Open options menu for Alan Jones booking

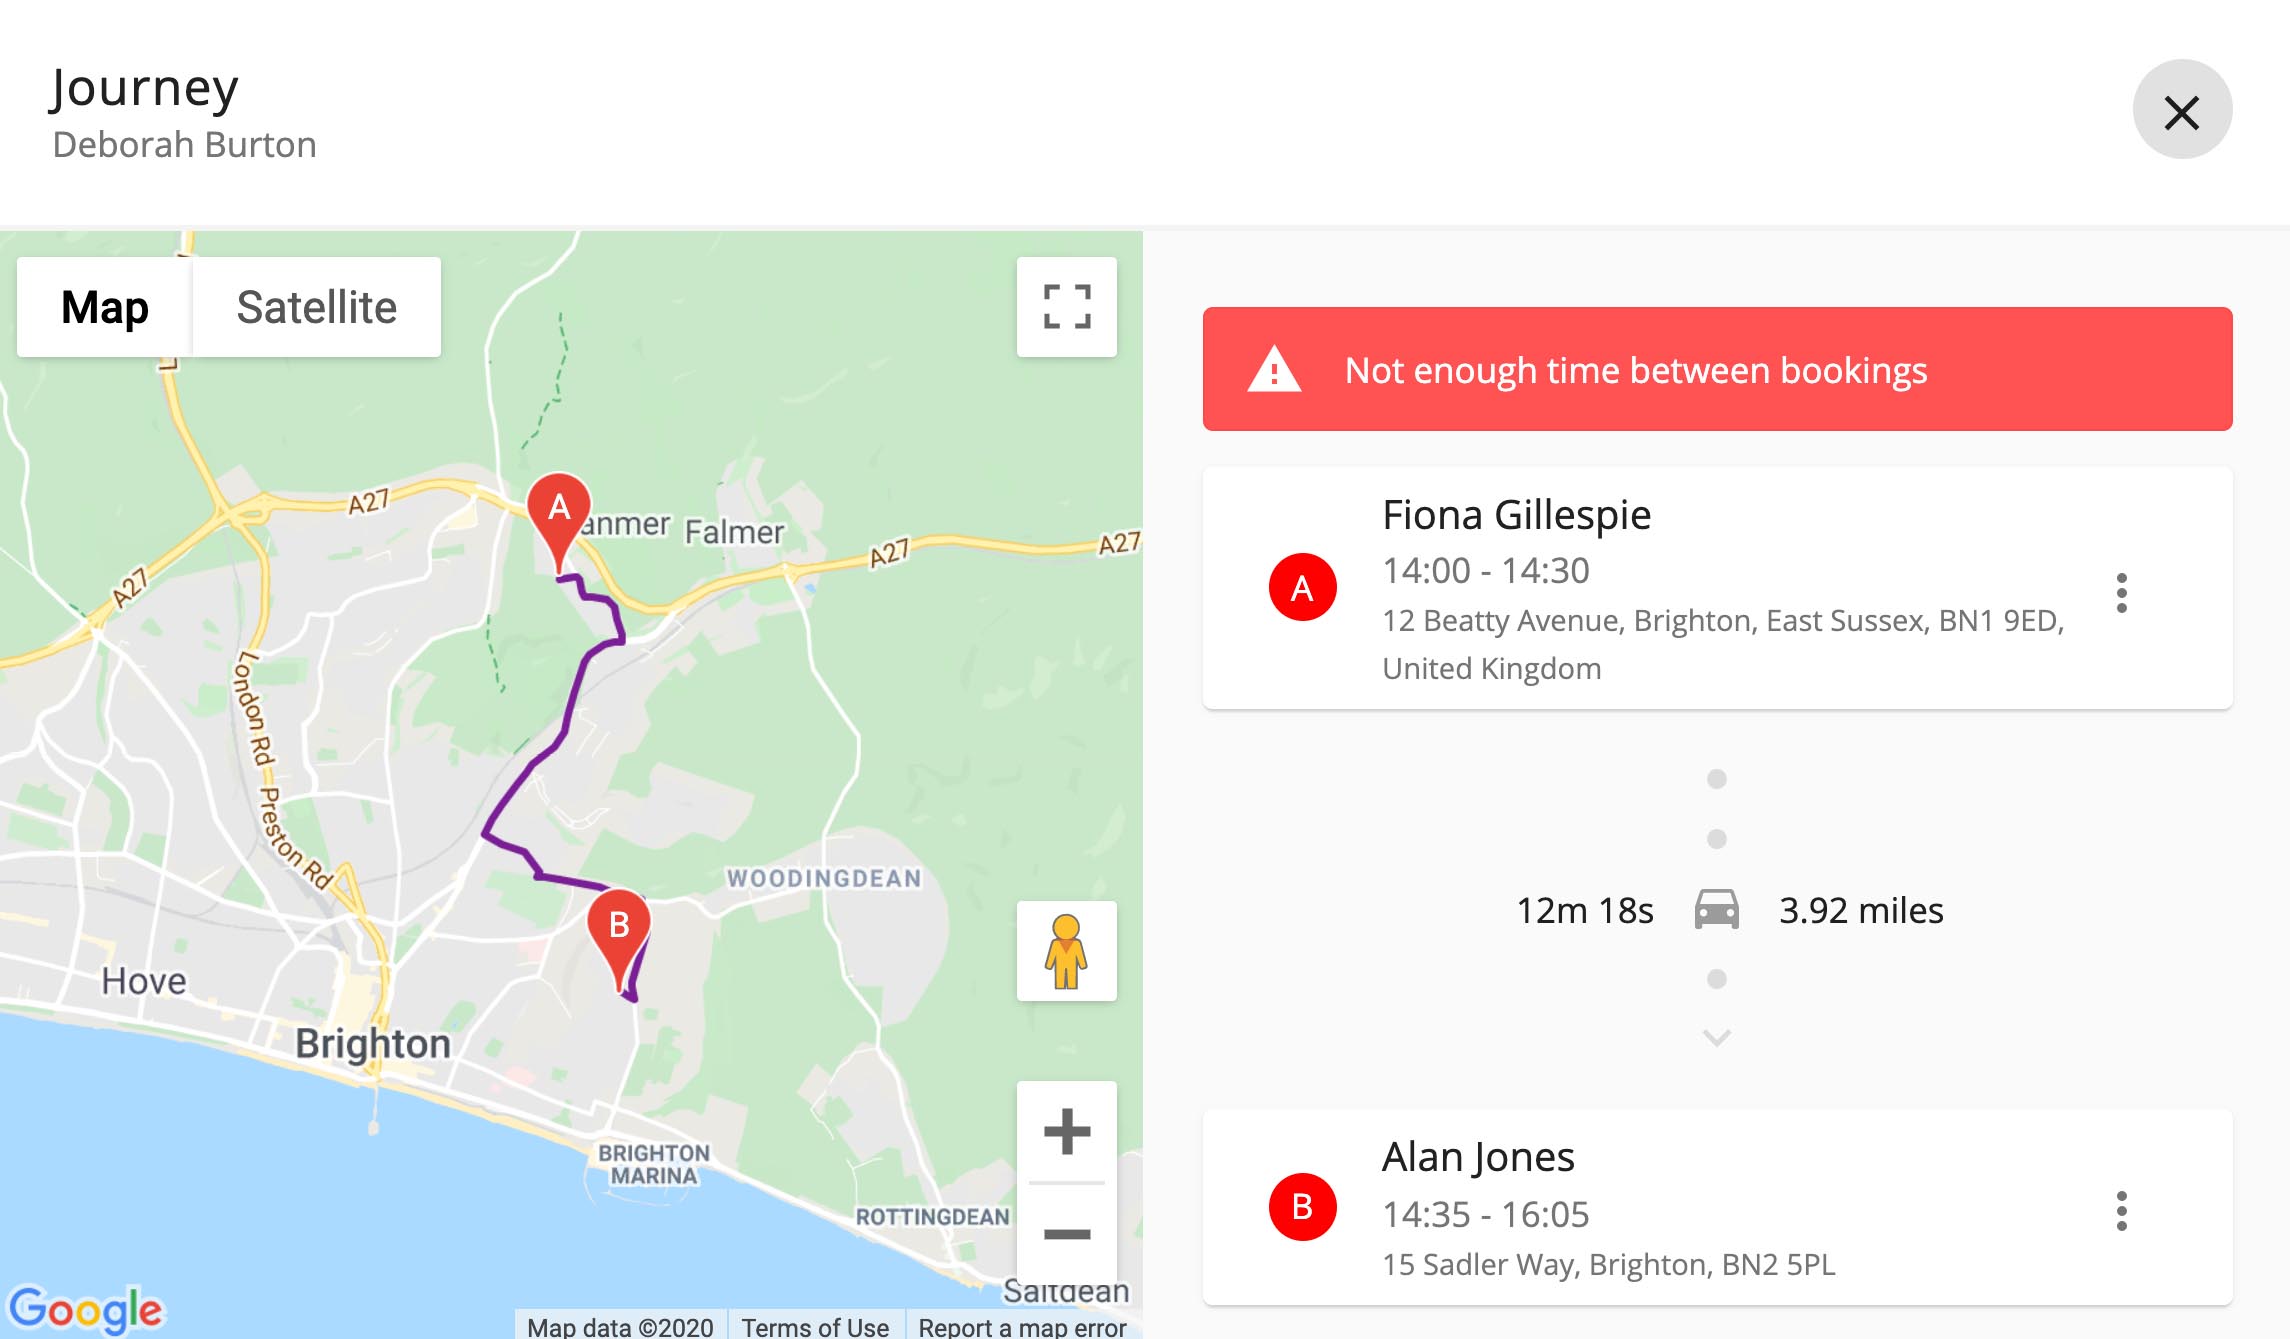pos(2121,1211)
